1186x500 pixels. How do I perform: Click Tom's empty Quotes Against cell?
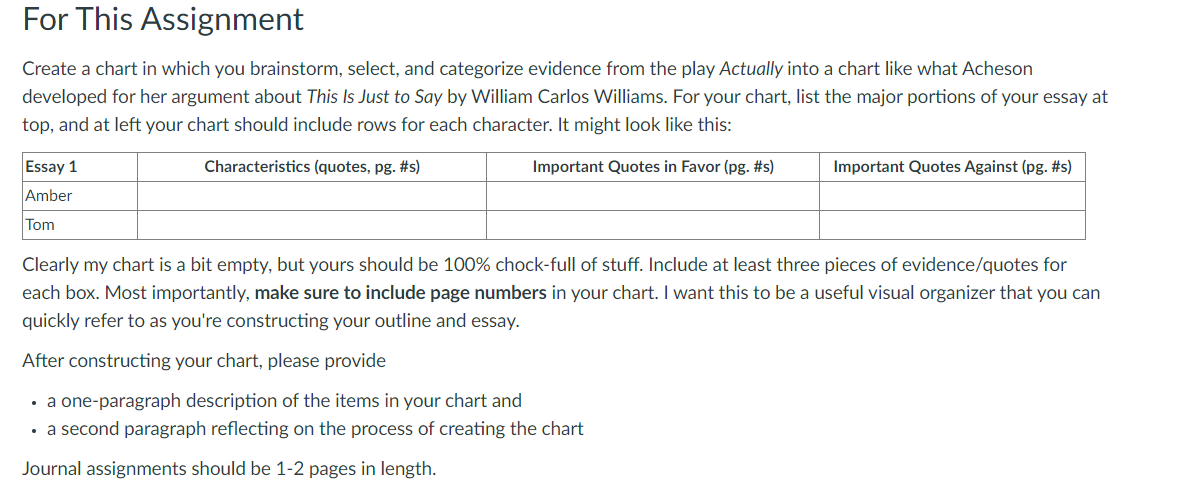(x=952, y=225)
